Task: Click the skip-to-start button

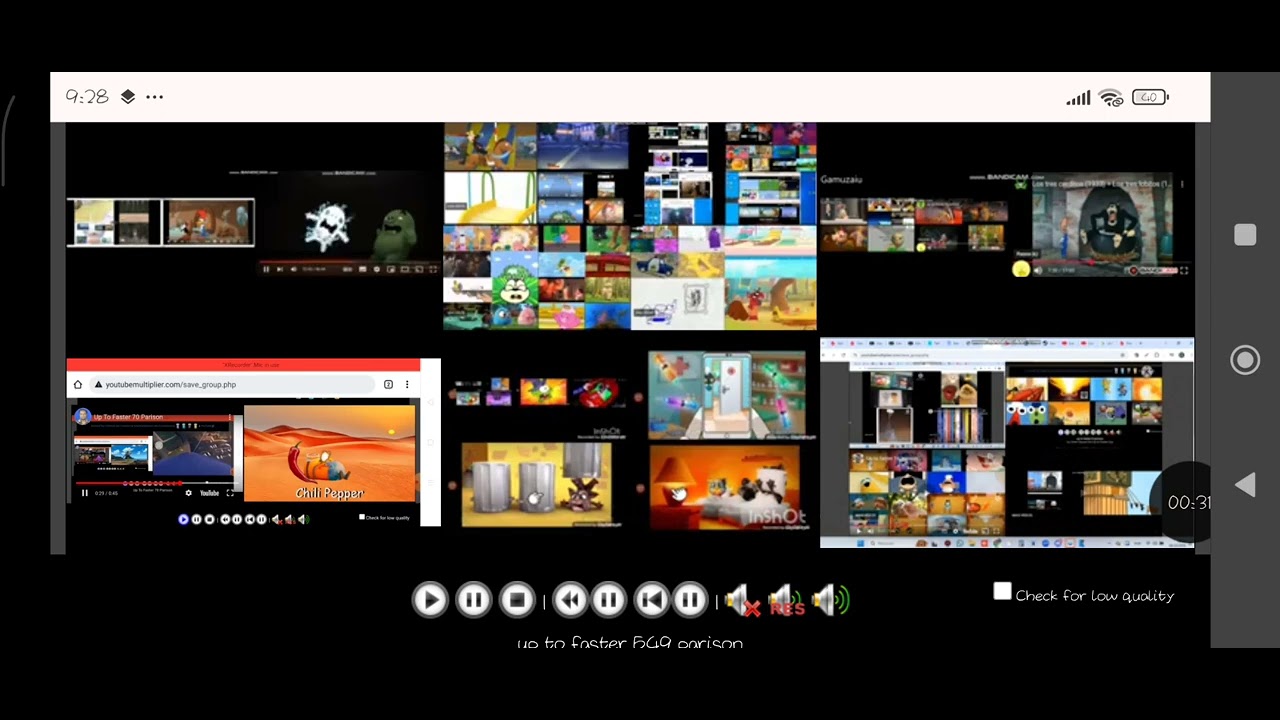Action: pyautogui.click(x=652, y=600)
